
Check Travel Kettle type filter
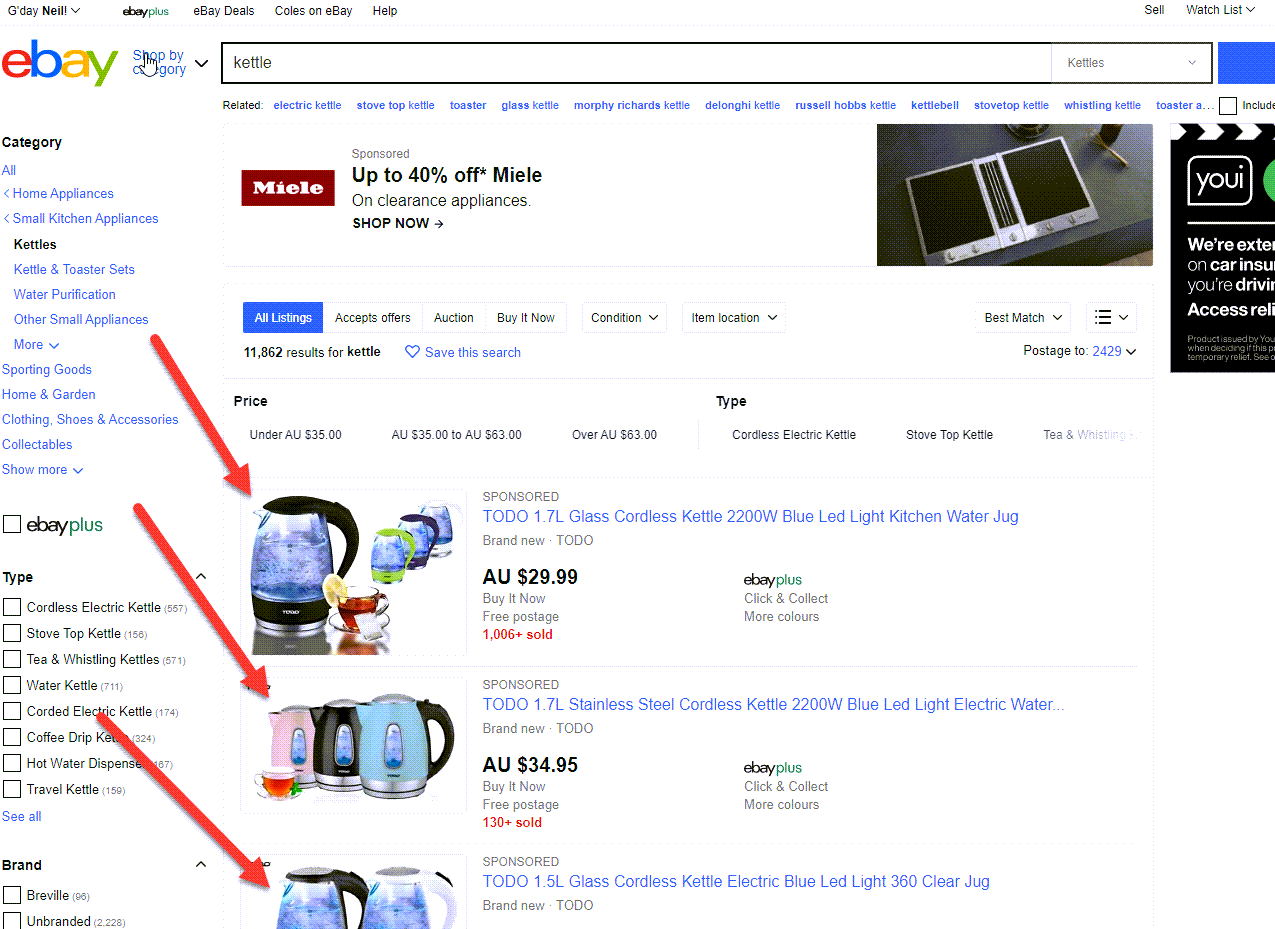[12, 789]
